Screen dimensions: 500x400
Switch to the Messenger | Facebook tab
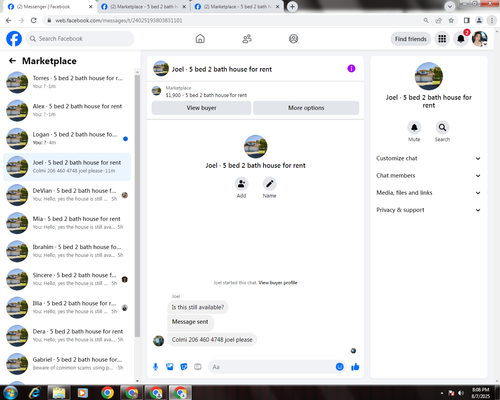pos(50,7)
